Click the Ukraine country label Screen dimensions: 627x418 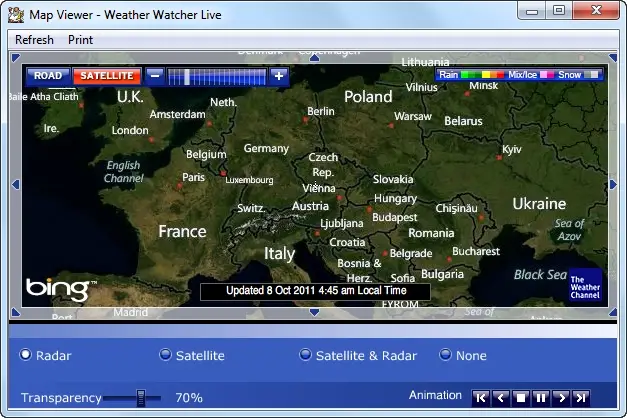[x=539, y=204]
